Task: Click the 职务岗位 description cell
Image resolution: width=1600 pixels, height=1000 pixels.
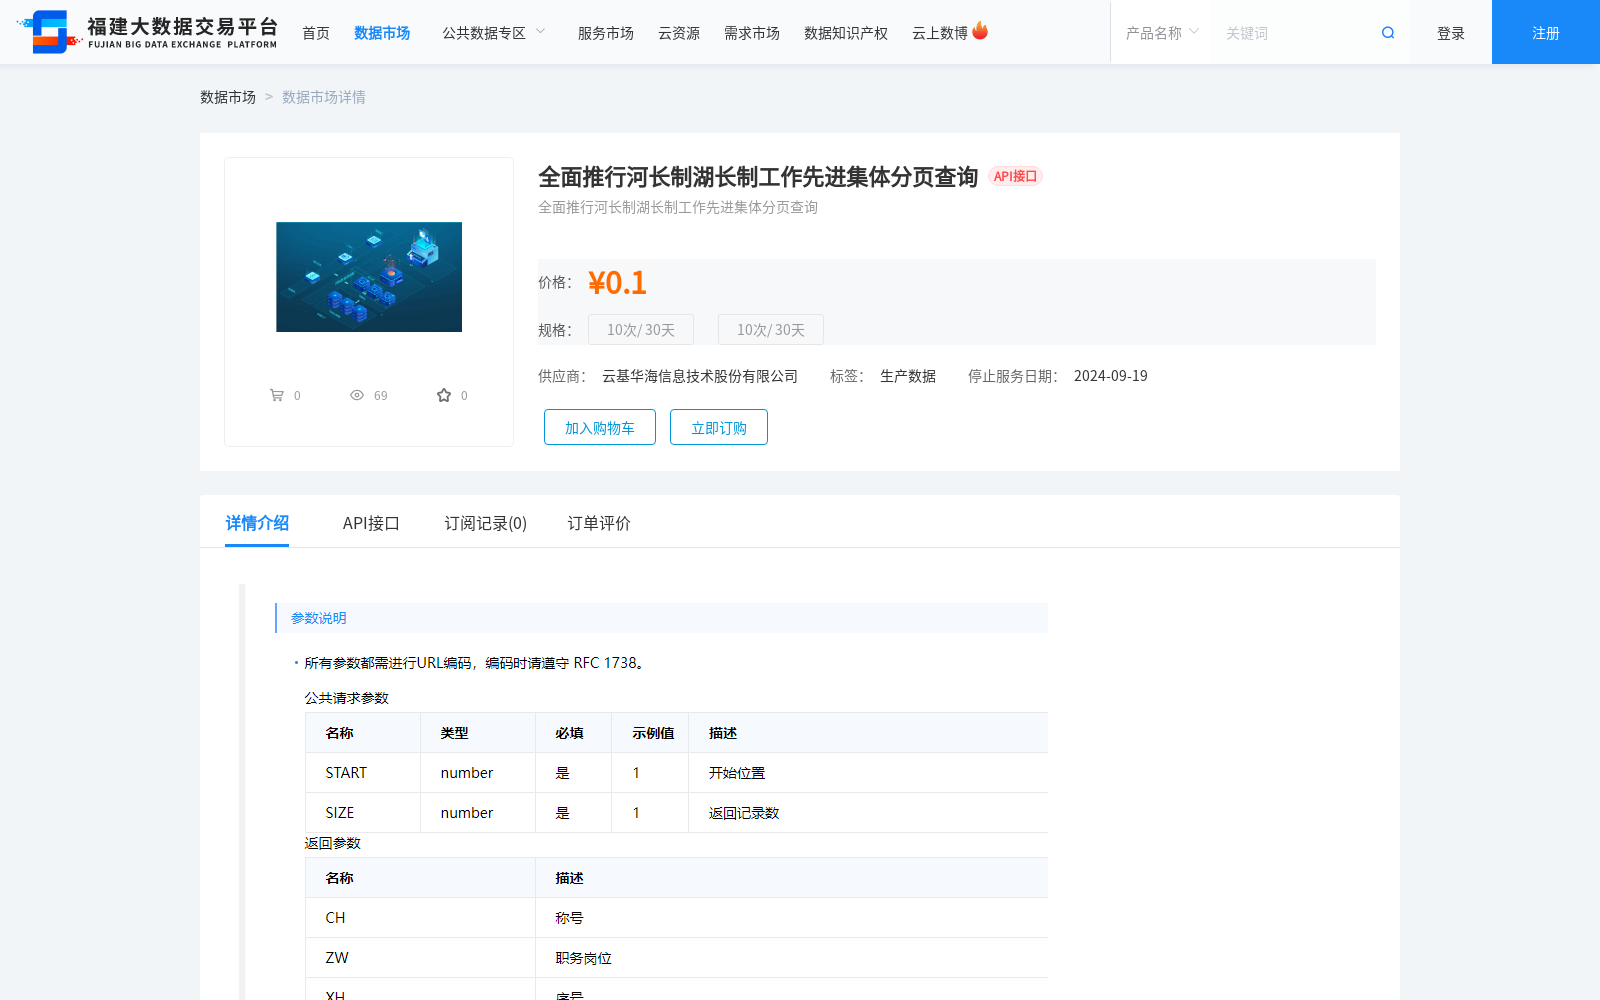Action: (792, 958)
